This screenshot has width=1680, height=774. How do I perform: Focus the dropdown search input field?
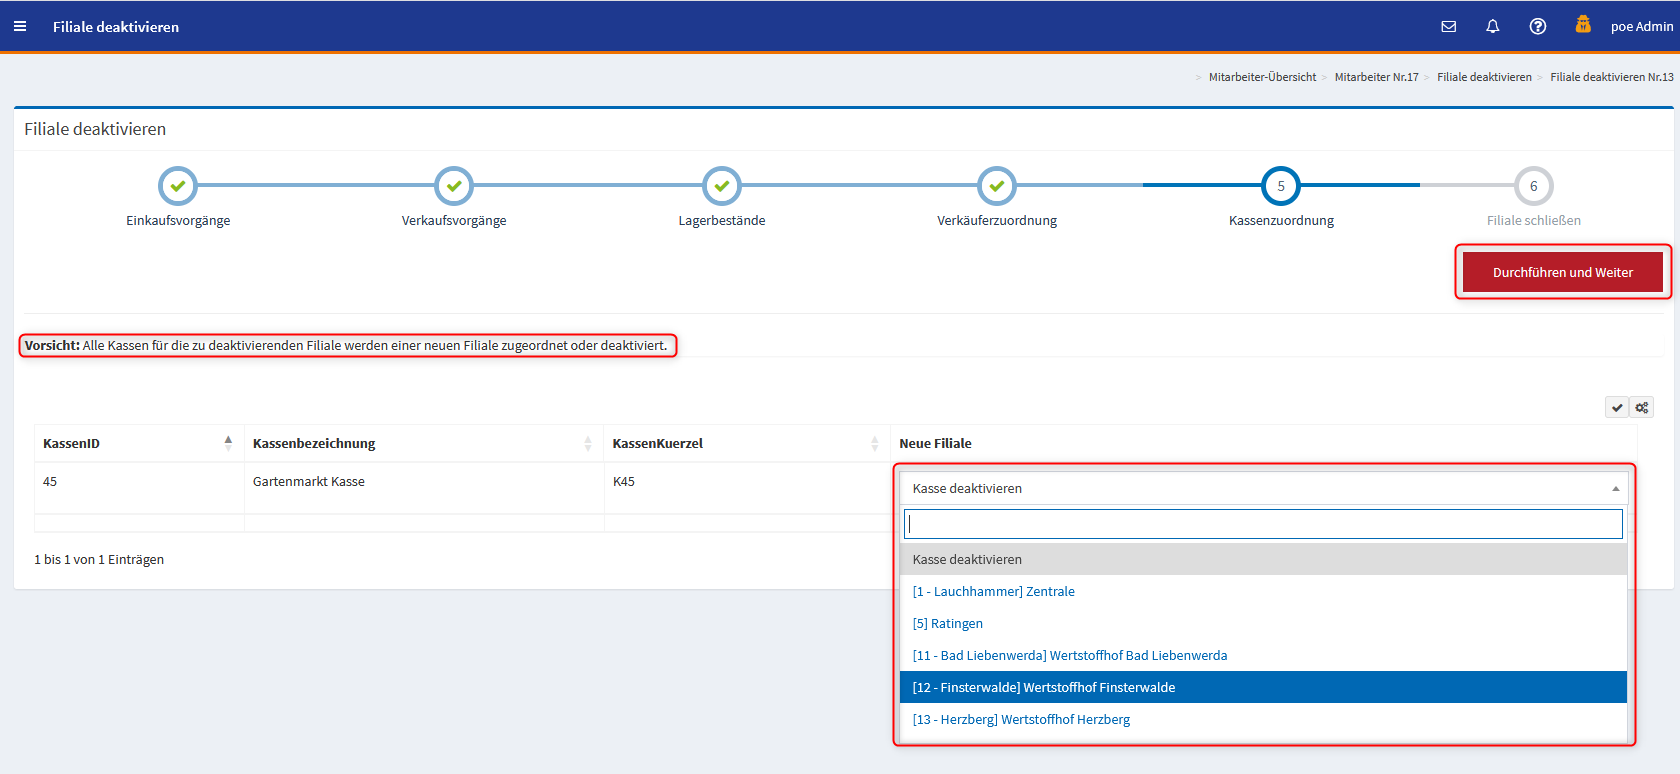pyautogui.click(x=1263, y=524)
